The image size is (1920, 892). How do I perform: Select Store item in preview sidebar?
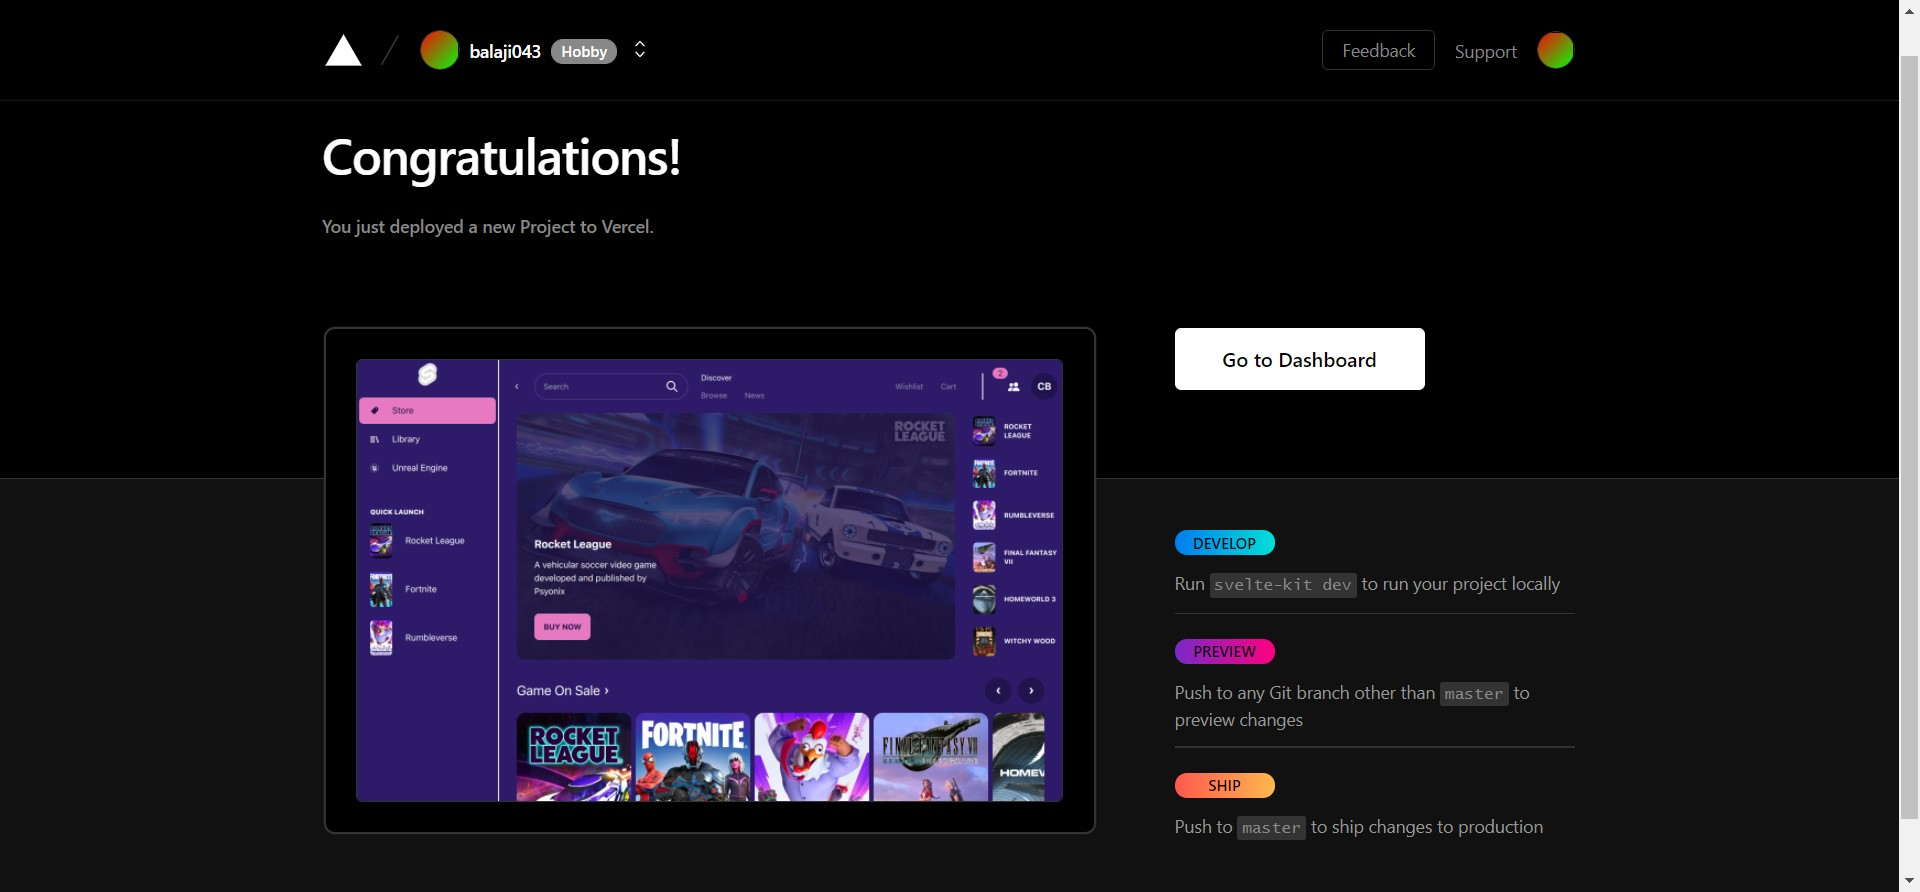pos(427,410)
